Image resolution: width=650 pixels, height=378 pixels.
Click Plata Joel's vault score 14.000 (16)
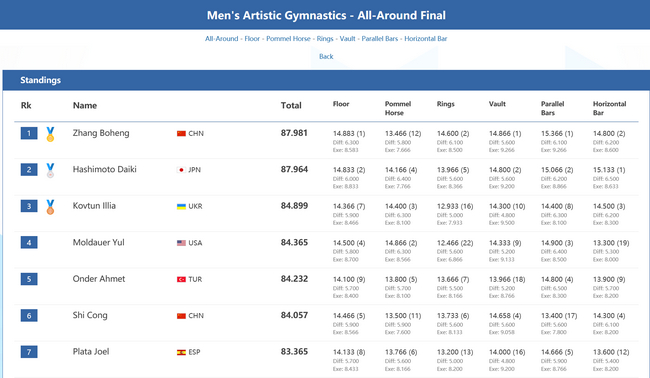(x=507, y=352)
